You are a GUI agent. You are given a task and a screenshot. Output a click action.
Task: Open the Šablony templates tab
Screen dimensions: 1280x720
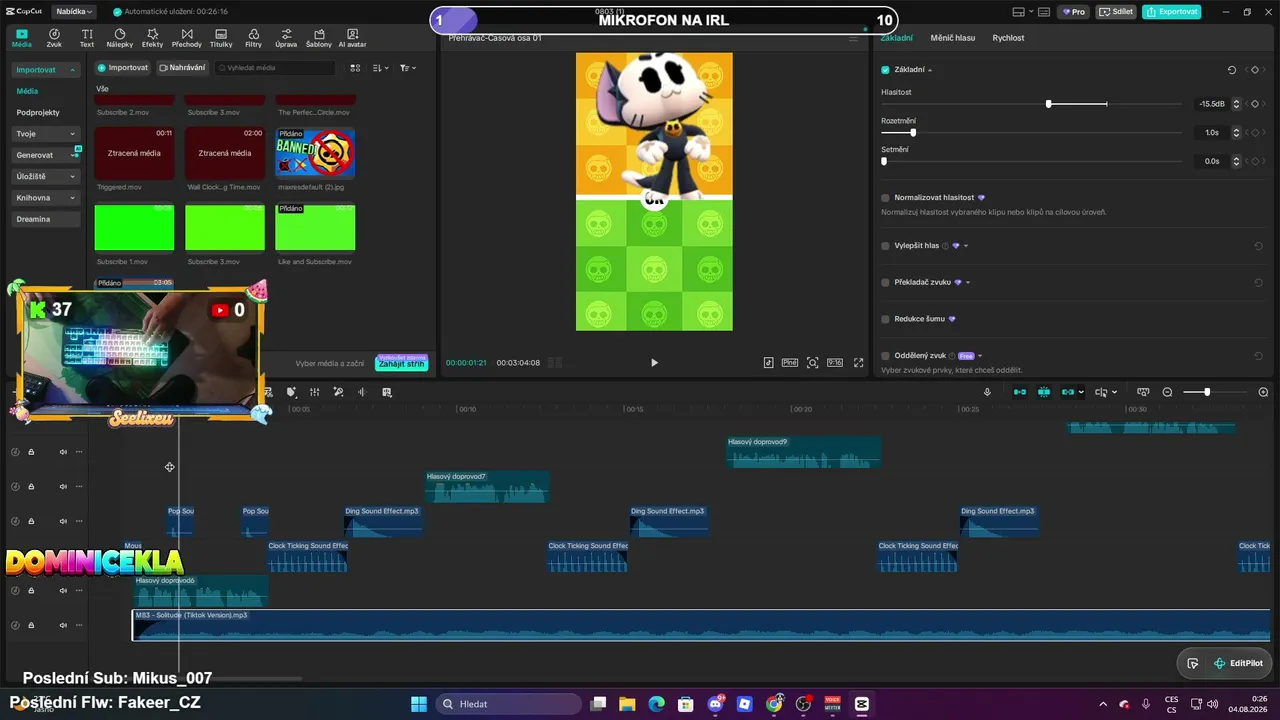click(x=319, y=38)
